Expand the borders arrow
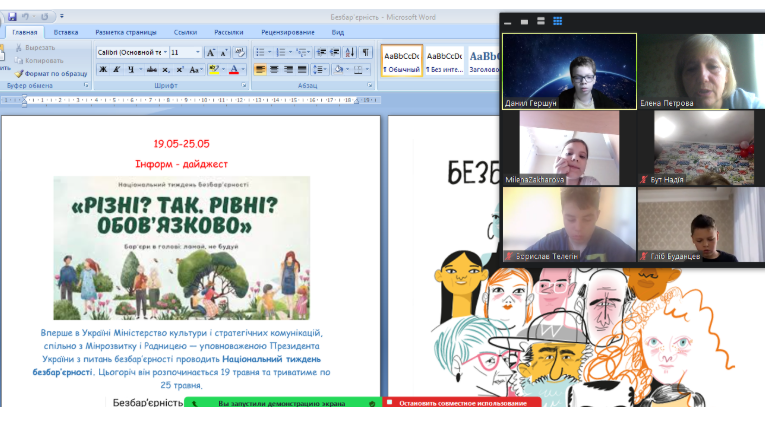Image resolution: width=771 pixels, height=427 pixels. coord(368,70)
